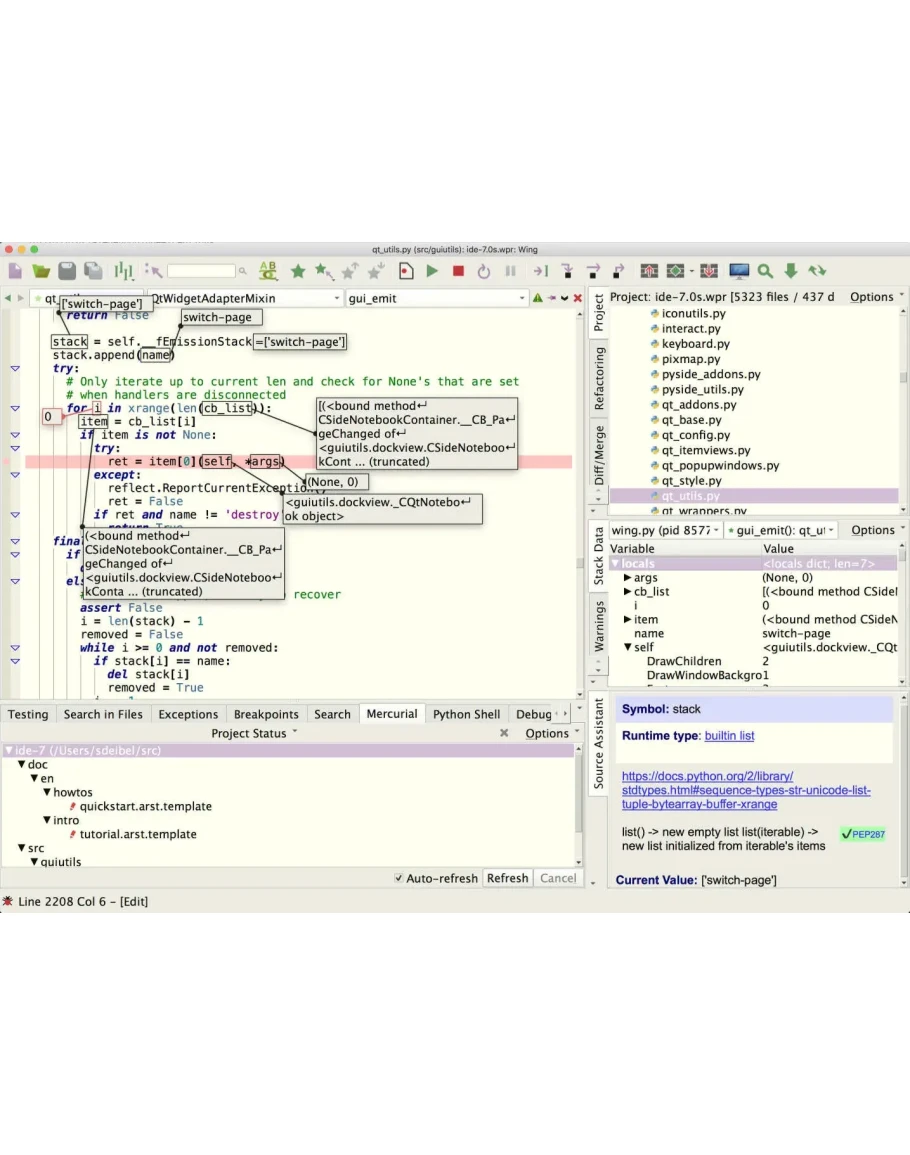The image size is (910, 1155).
Task: Open the vertical Refactoring tab
Action: tap(599, 379)
